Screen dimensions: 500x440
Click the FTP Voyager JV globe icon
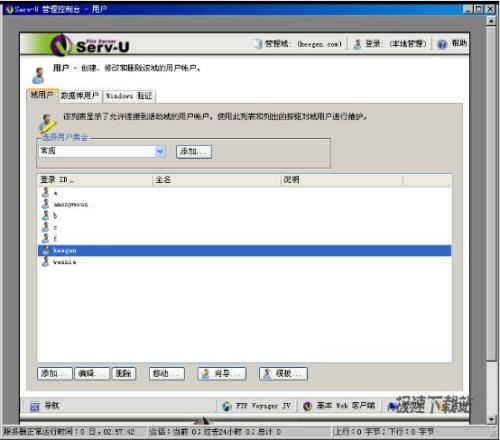227,406
